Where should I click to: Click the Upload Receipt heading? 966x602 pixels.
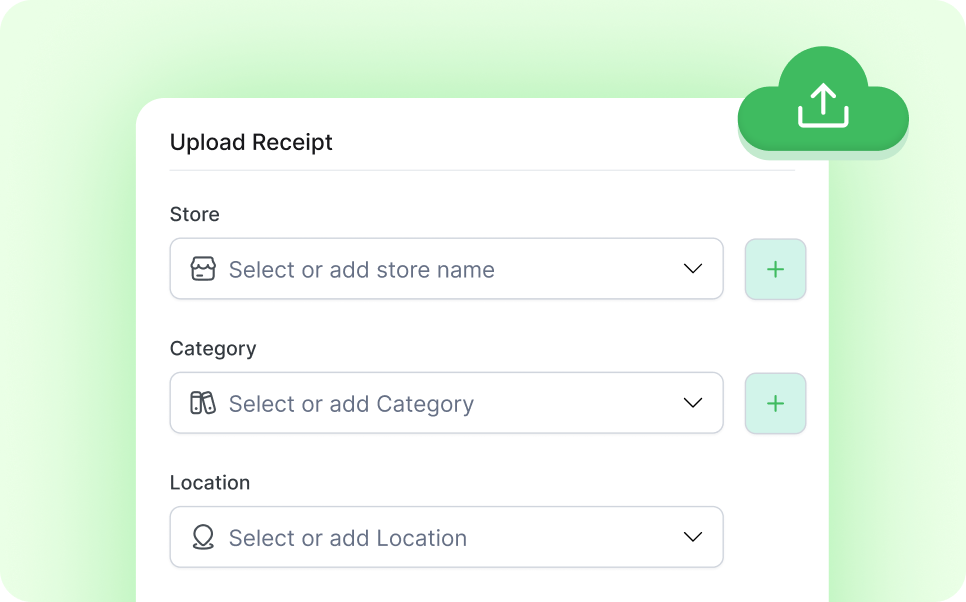pos(251,142)
